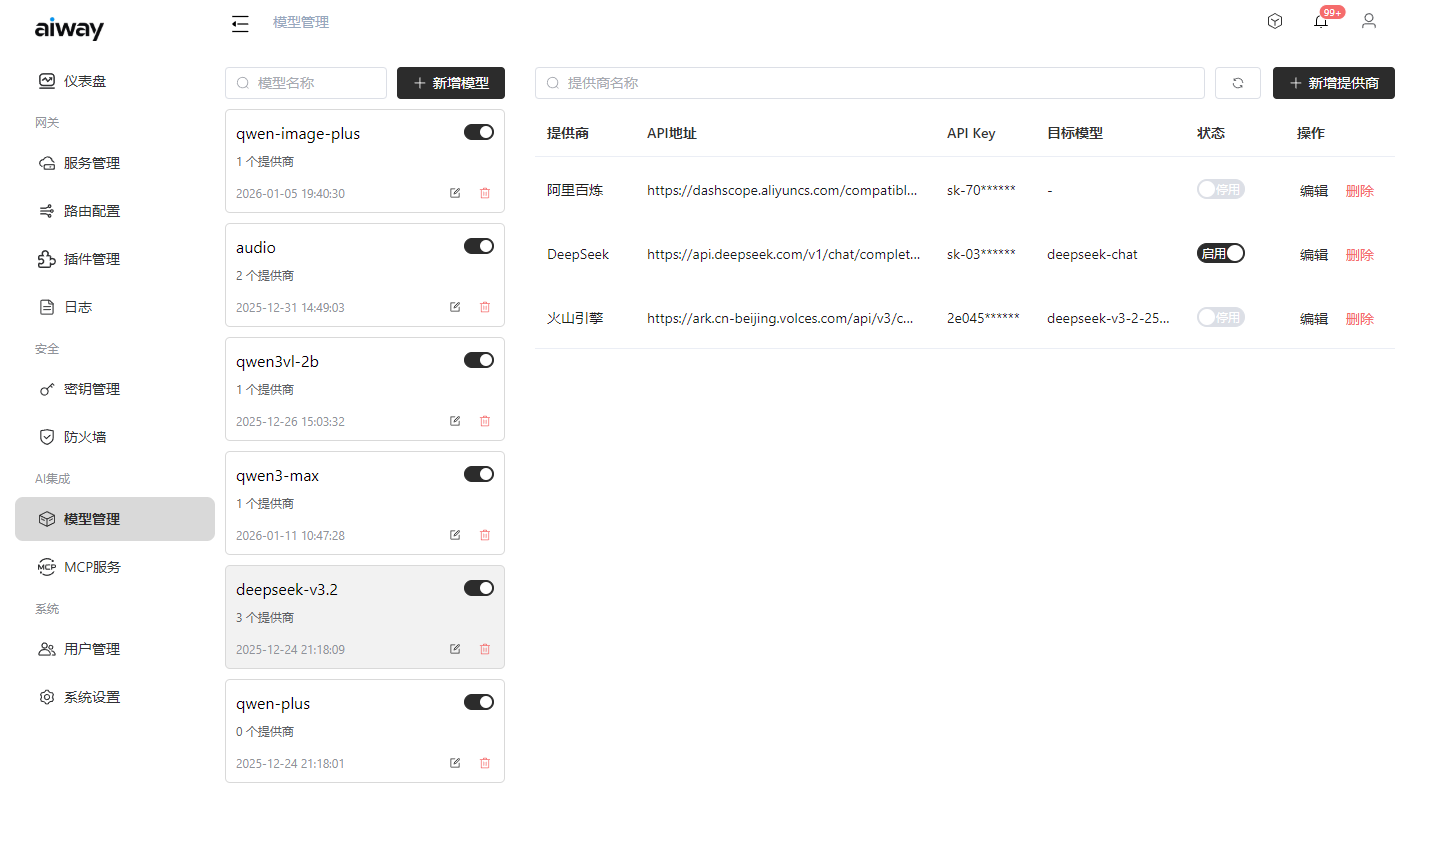Open the user profile icon
This screenshot has height=841, width=1429.
pos(1369,21)
